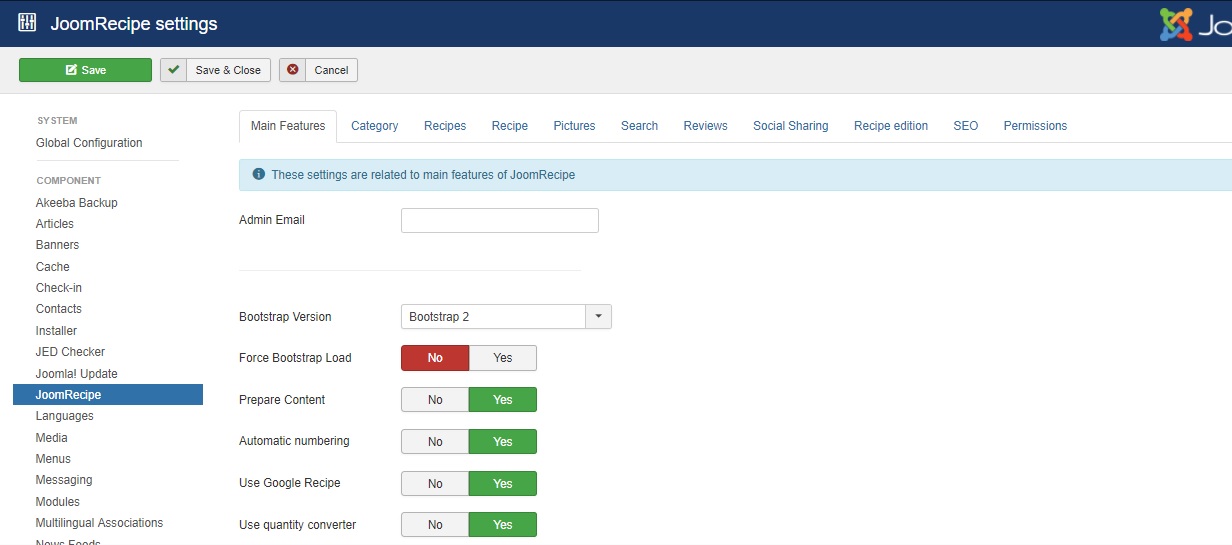Open the Bootstrap Version dropdown
The height and width of the screenshot is (545, 1232).
(506, 317)
